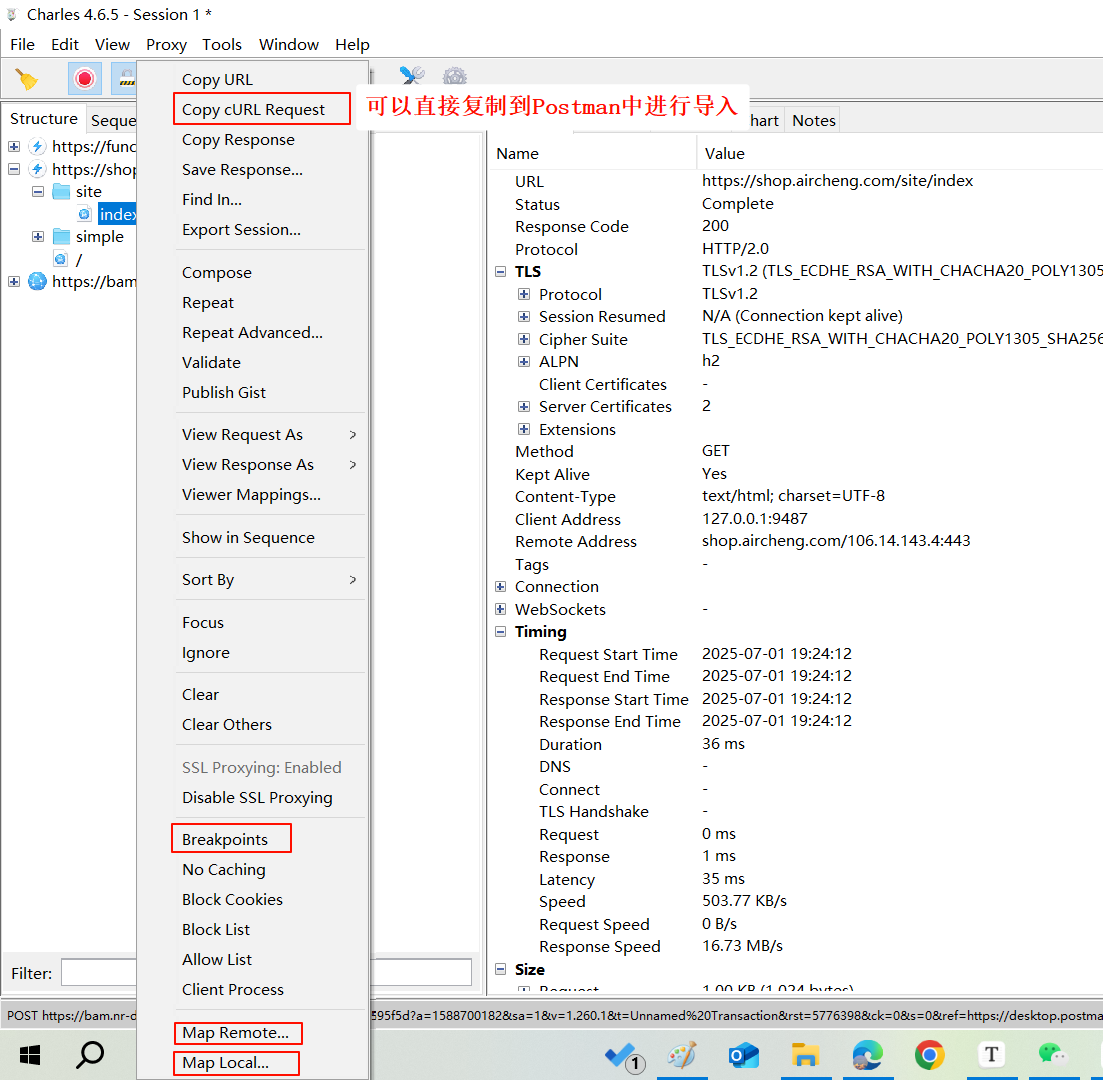Collapse the Size section
This screenshot has width=1103, height=1080.
[x=500, y=970]
